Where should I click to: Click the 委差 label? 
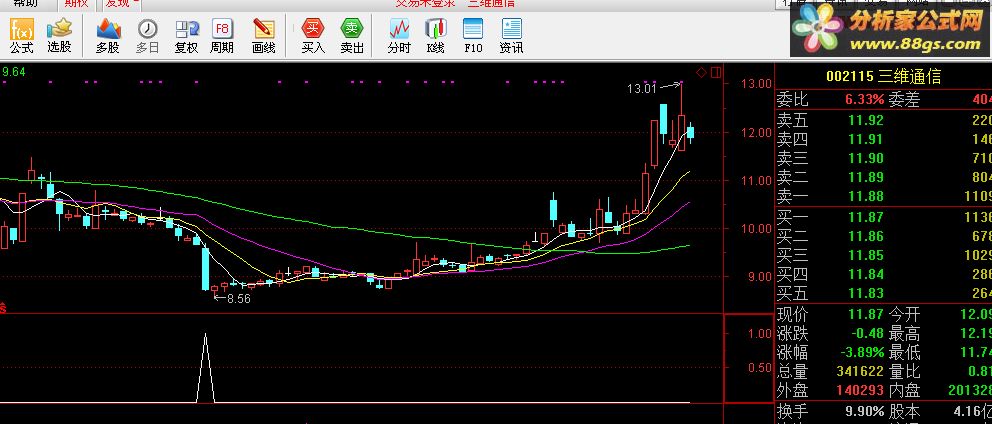click(x=905, y=99)
